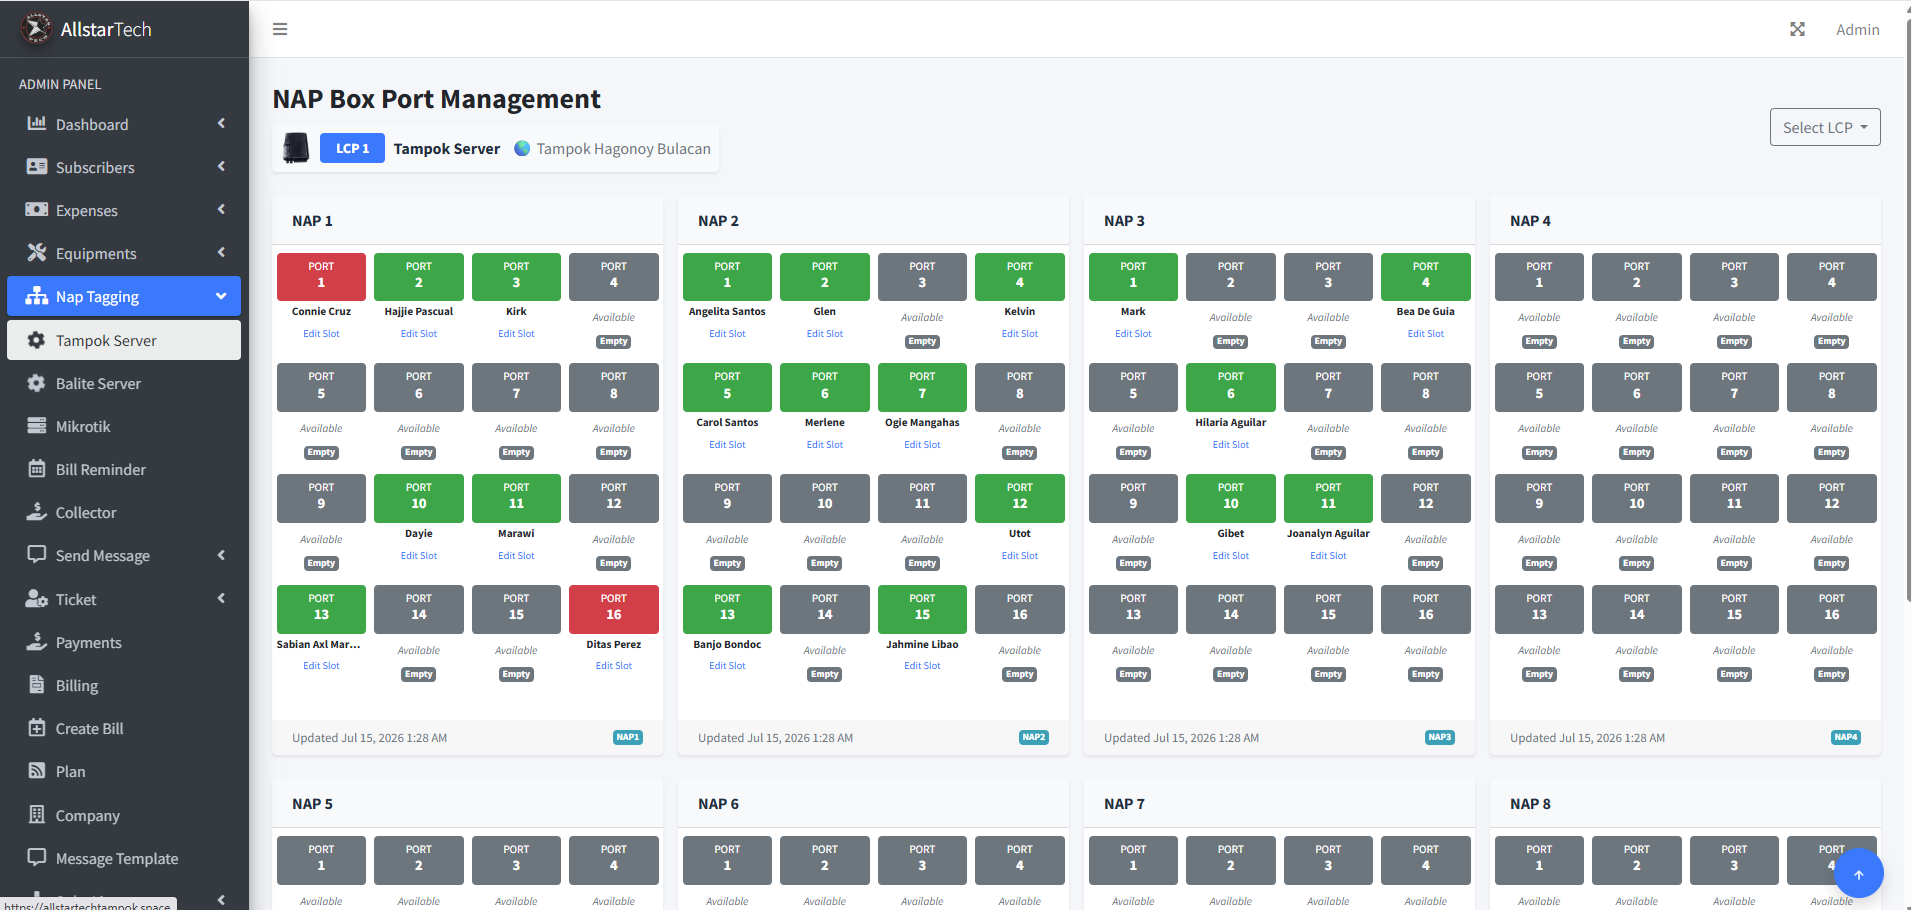Go to Mikrotik menu item

click(x=124, y=426)
